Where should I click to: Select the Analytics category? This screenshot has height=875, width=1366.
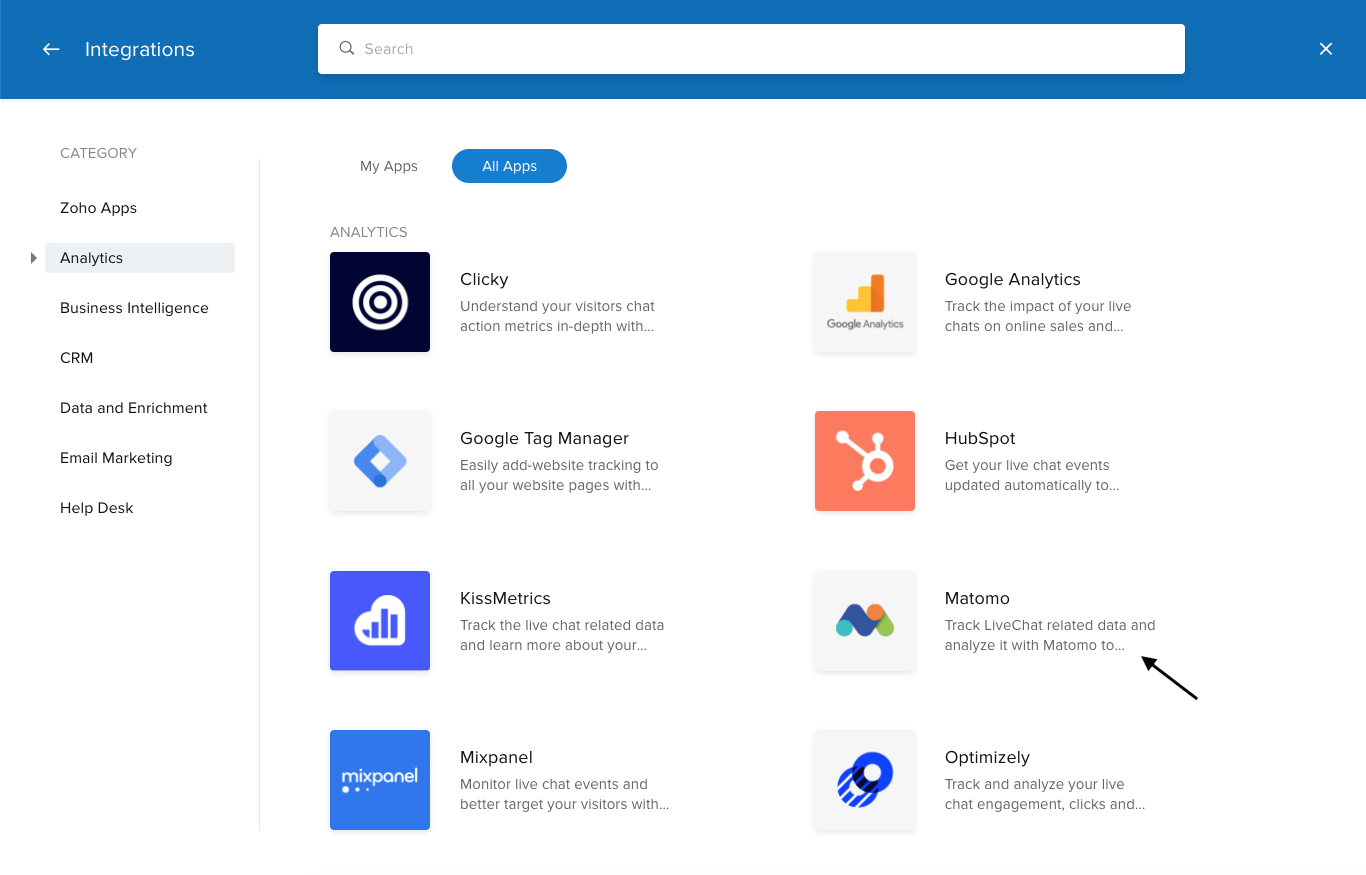click(x=140, y=258)
